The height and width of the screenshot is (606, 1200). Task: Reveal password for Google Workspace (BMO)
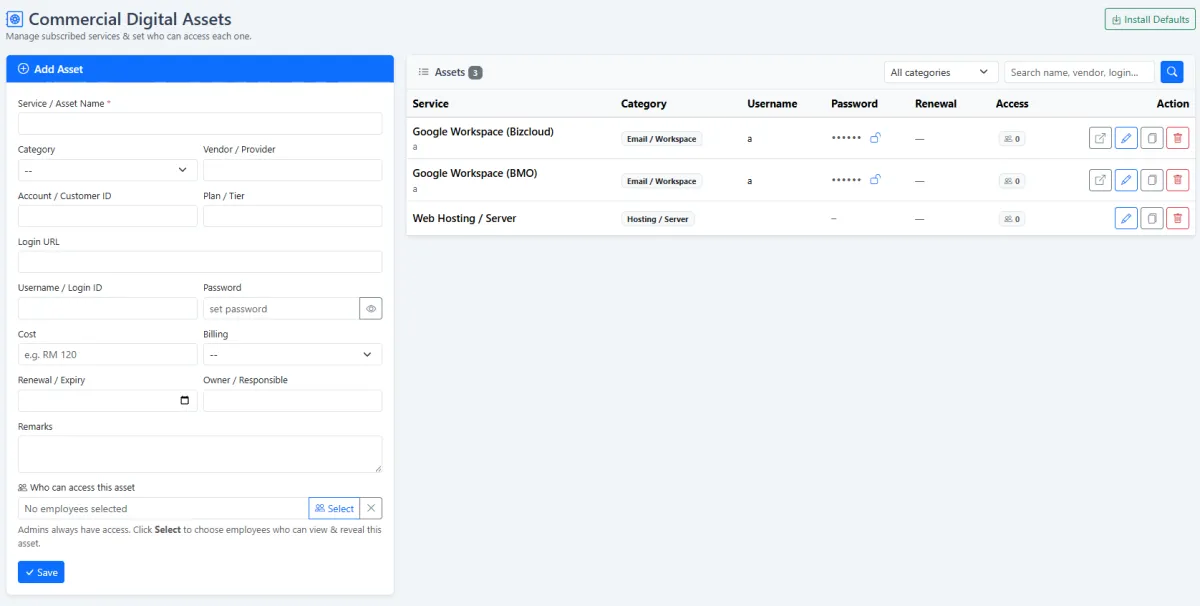[875, 180]
